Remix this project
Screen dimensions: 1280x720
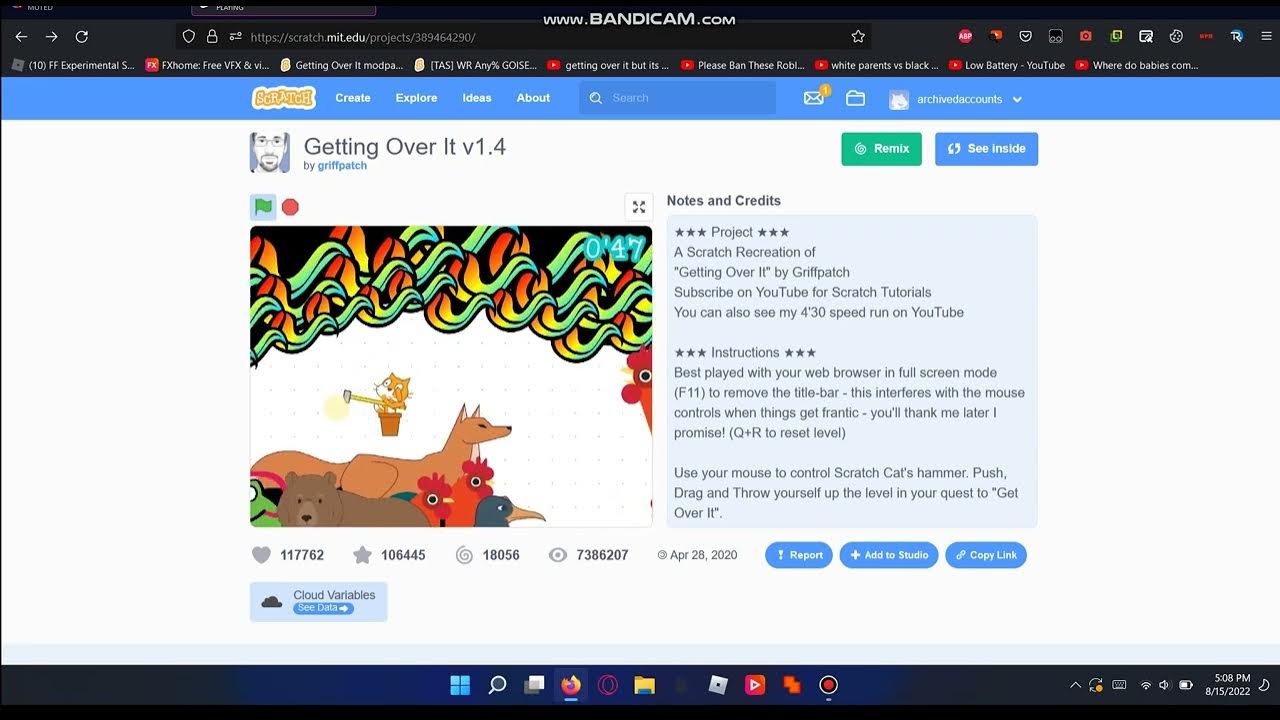click(x=881, y=149)
